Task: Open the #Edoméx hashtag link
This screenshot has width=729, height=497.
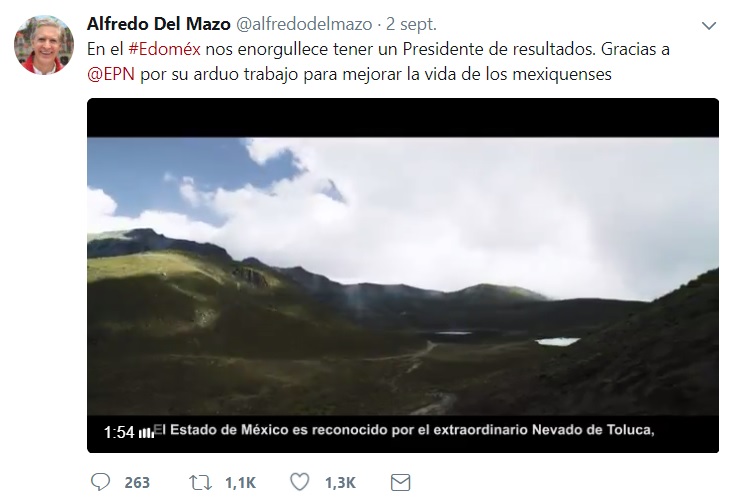Action: [164, 49]
